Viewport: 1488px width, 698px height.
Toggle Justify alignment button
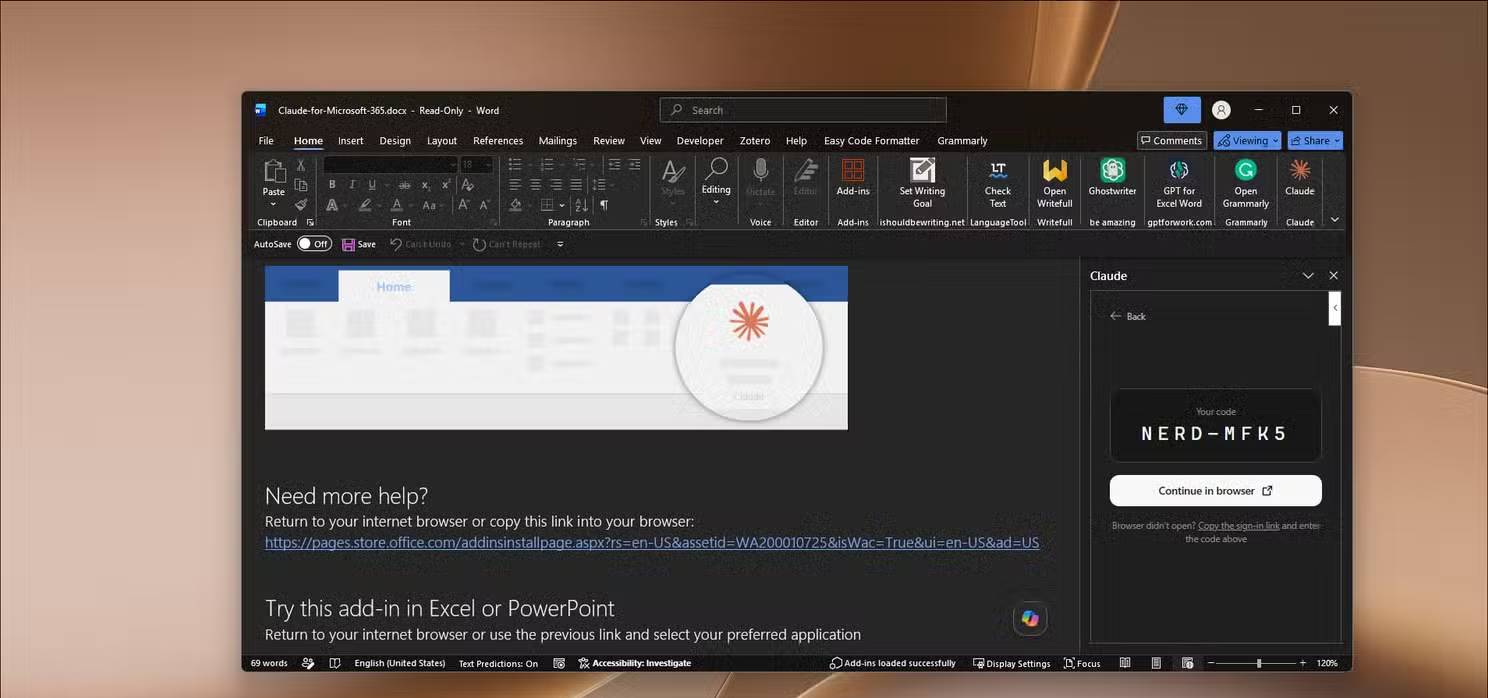[576, 185]
